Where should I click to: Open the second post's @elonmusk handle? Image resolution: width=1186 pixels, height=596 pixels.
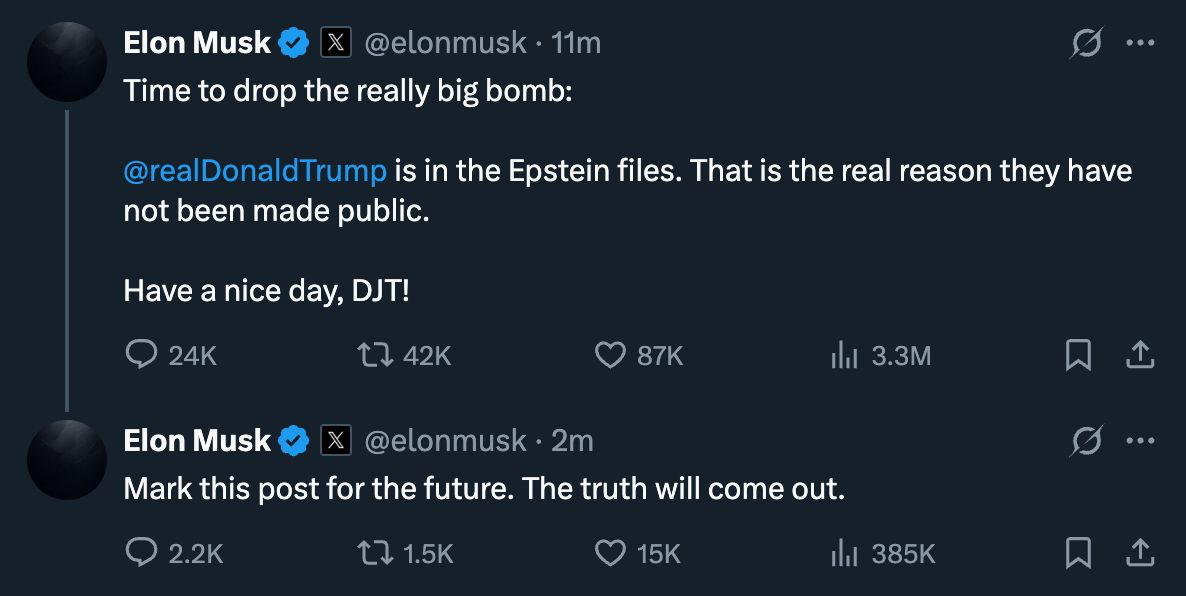(444, 441)
